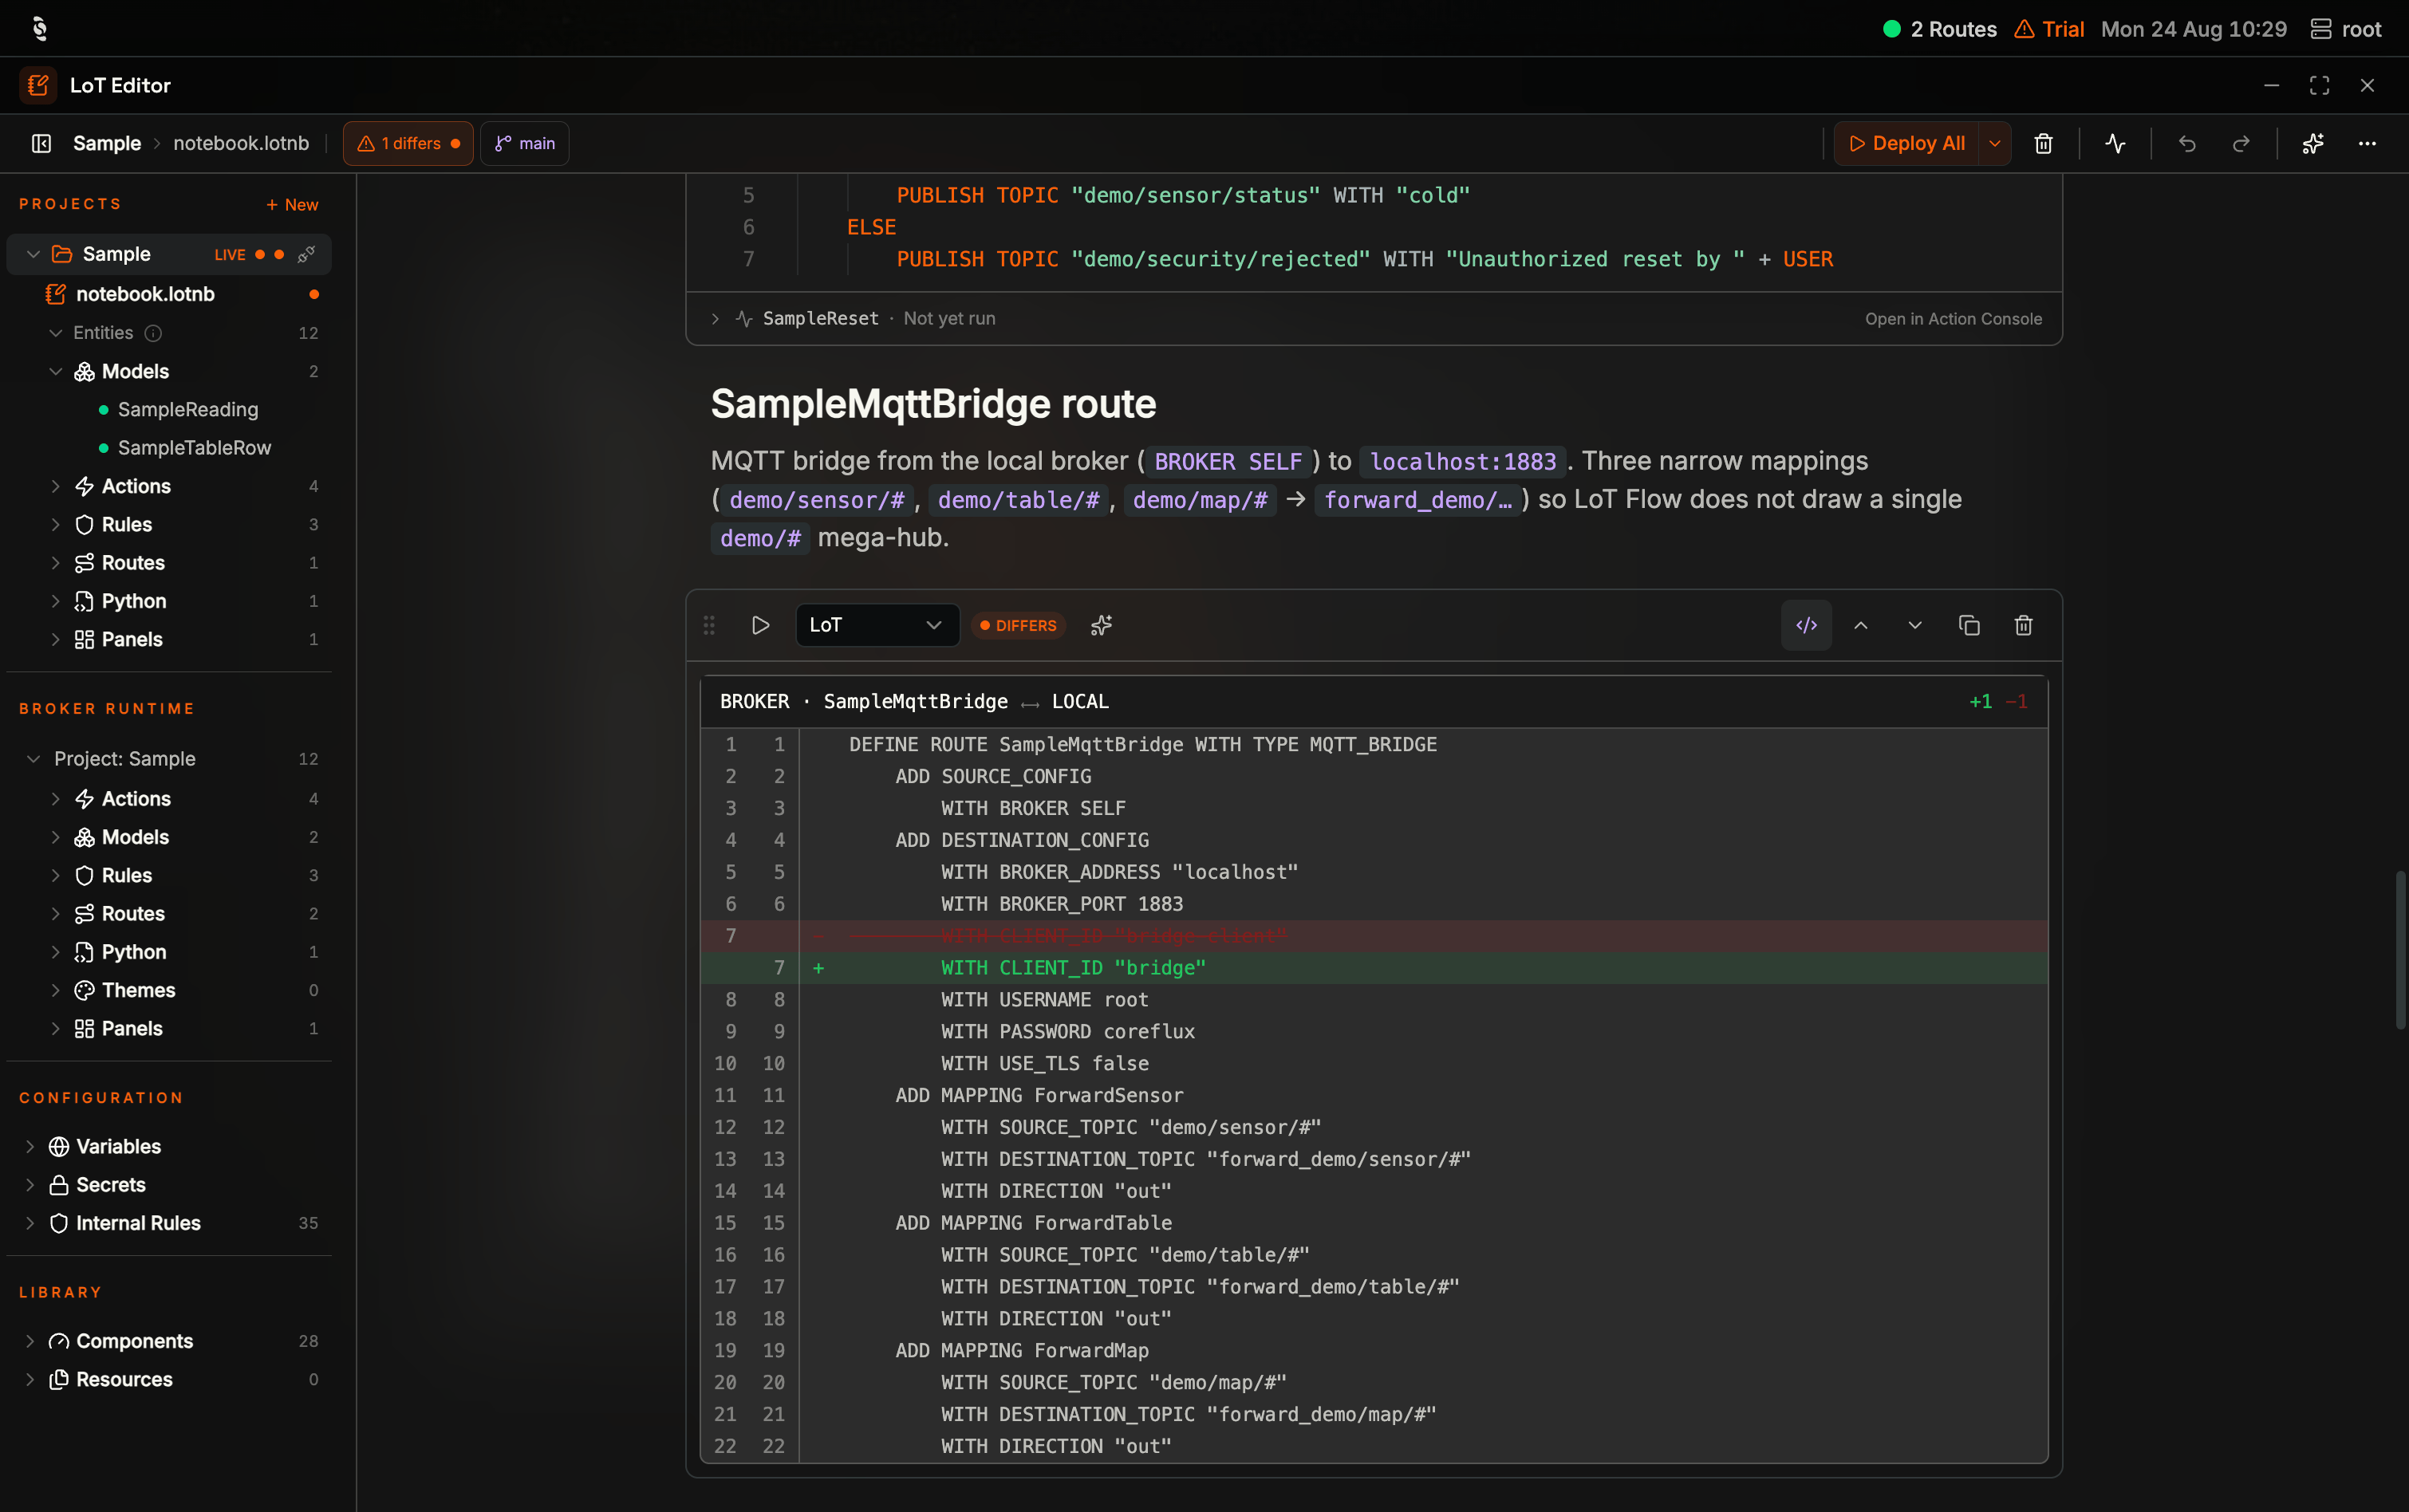Expand Components in Library

tap(30, 1341)
